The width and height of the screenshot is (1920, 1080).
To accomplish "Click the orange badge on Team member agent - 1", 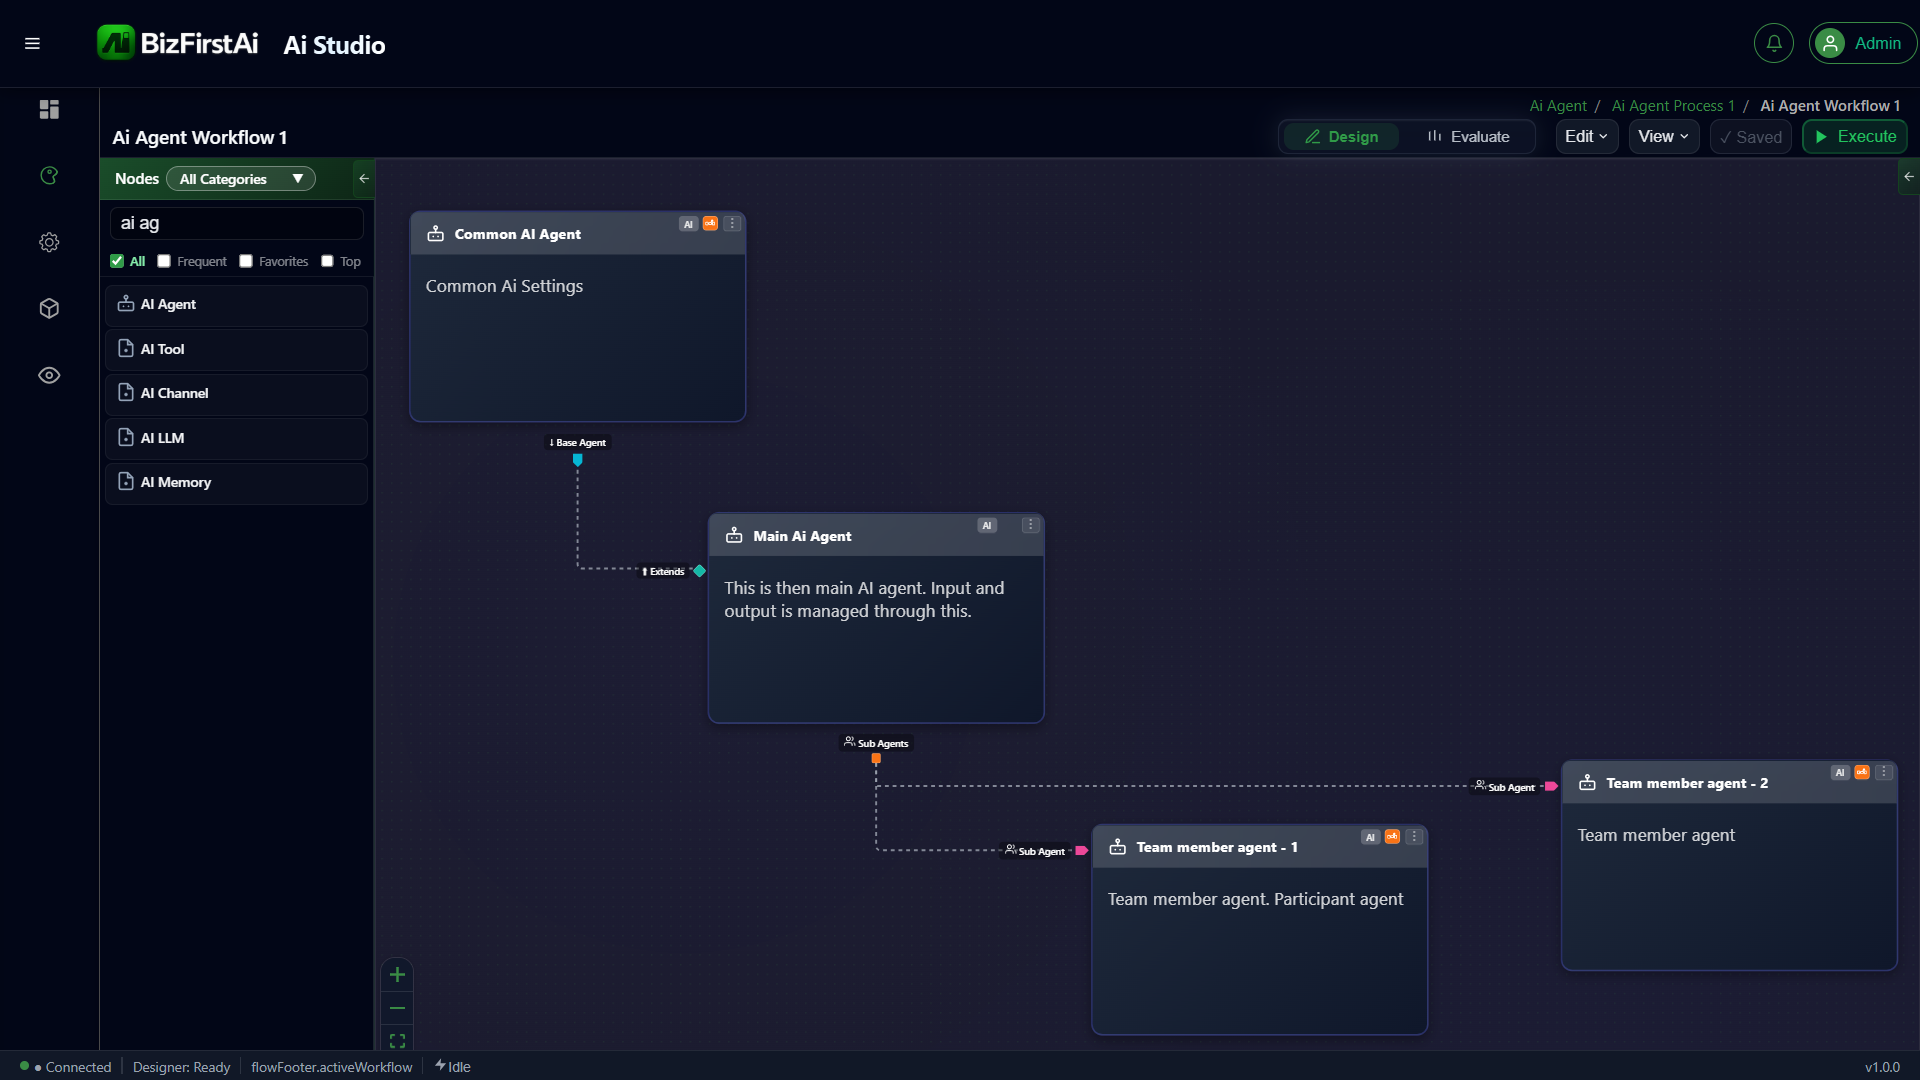I will coord(1392,837).
